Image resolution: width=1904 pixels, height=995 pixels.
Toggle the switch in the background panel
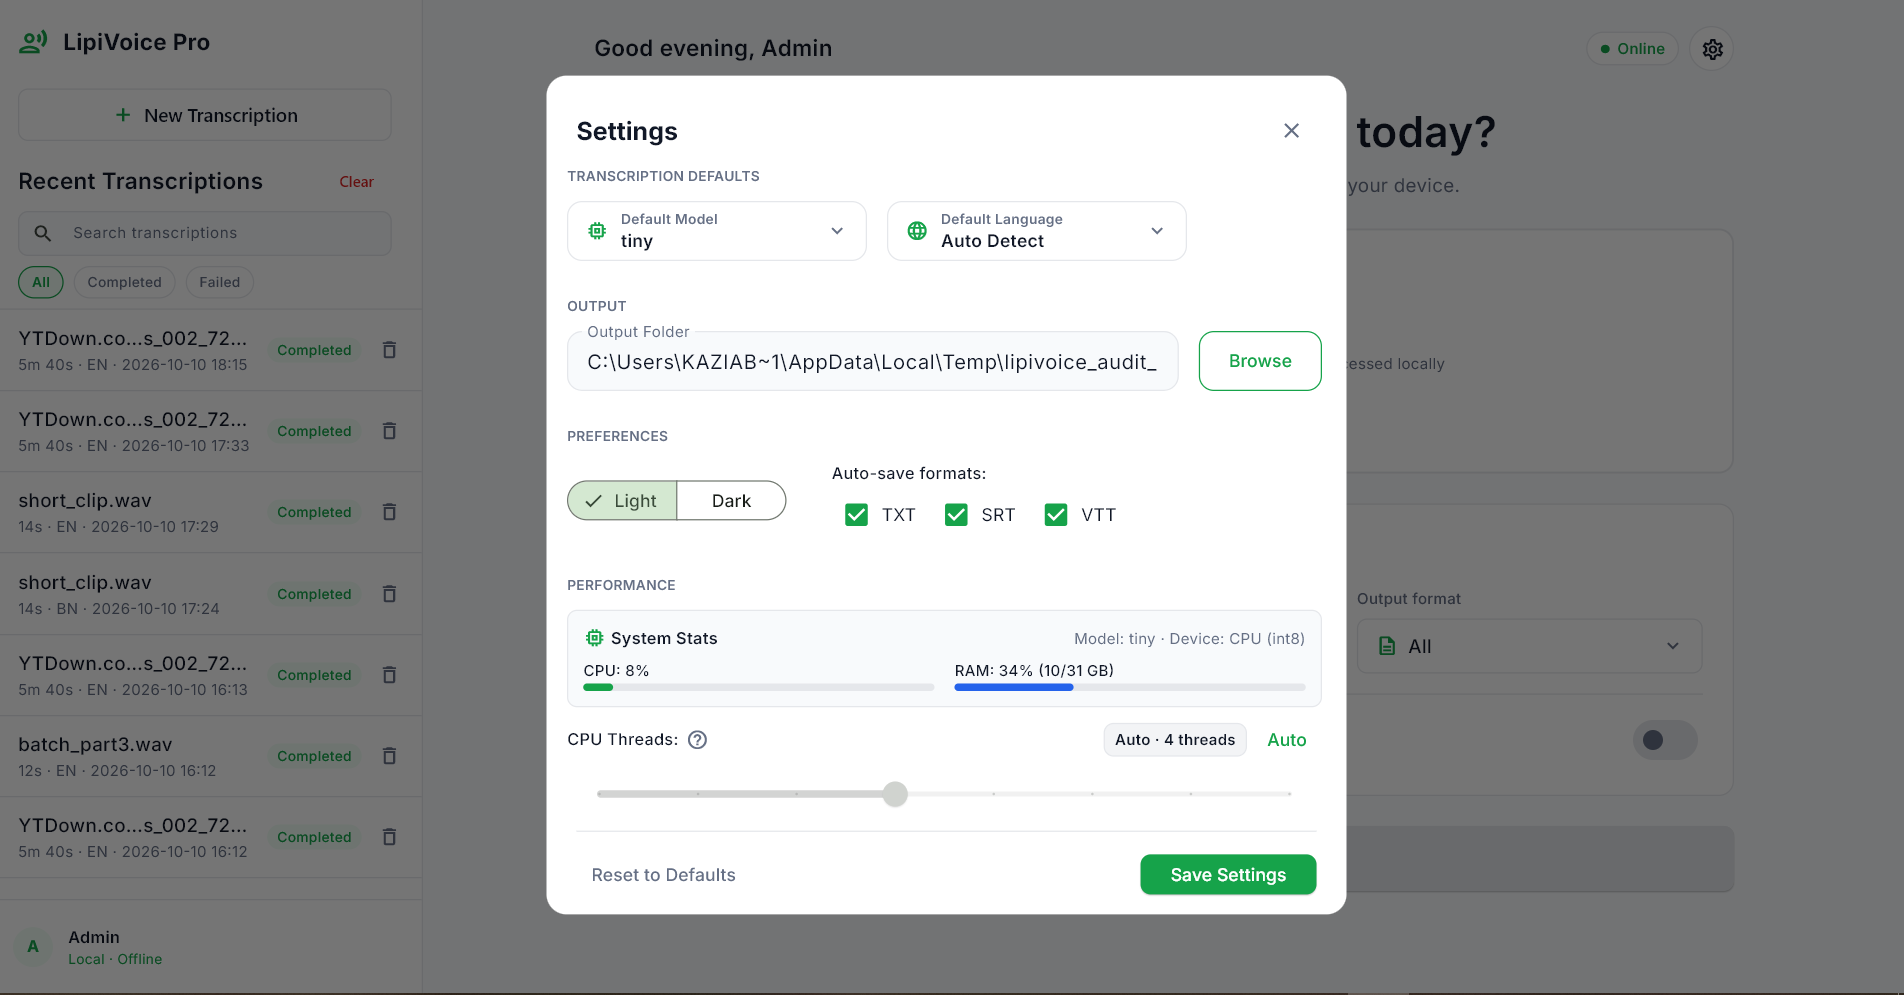click(x=1665, y=740)
